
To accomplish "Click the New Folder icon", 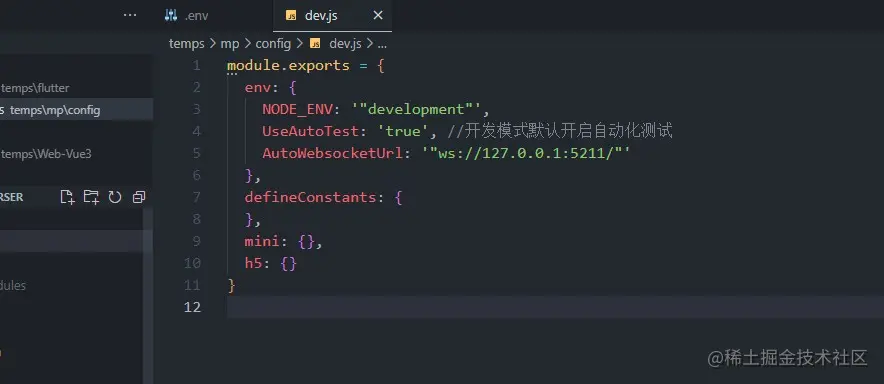I will (91, 197).
